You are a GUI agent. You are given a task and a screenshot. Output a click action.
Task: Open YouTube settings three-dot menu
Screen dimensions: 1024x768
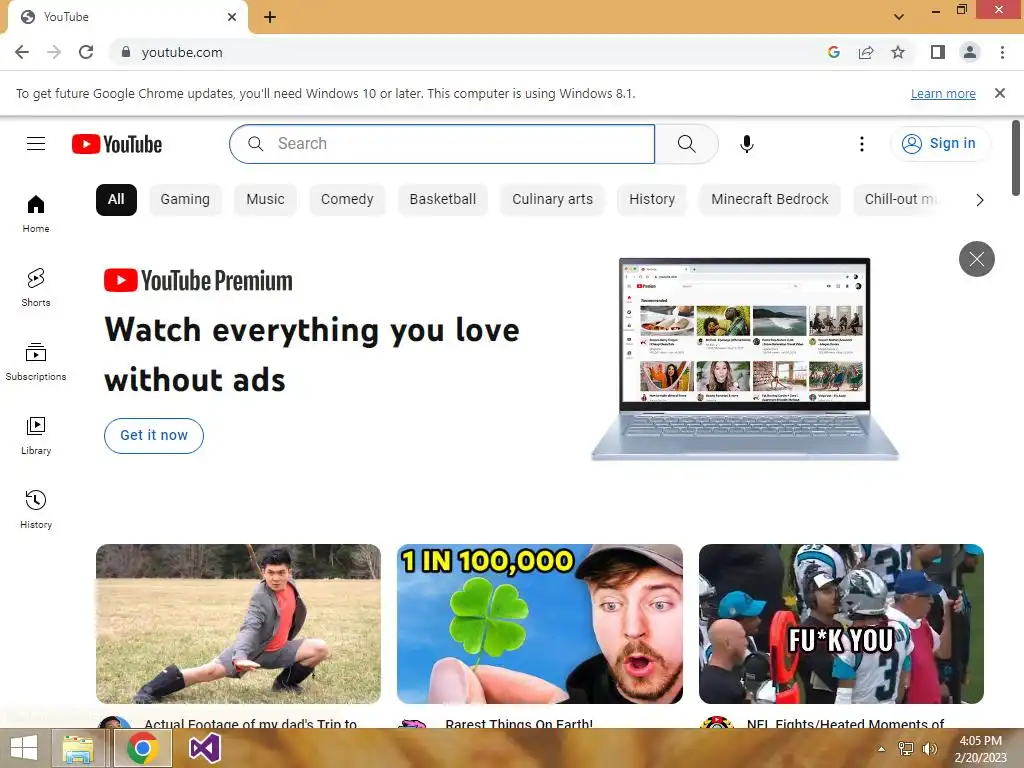point(861,144)
